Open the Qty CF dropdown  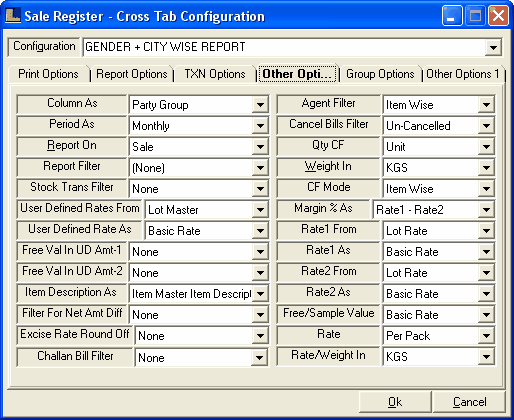click(486, 147)
